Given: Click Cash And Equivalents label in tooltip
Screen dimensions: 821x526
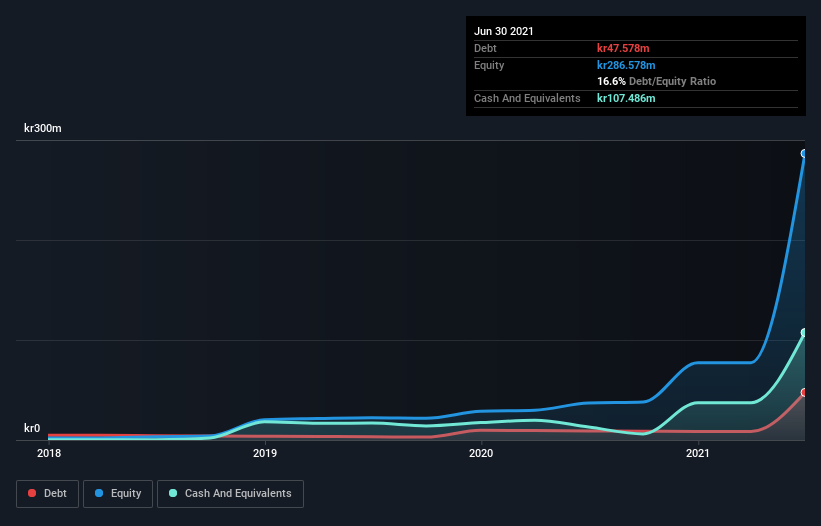Looking at the screenshot, I should (x=527, y=98).
